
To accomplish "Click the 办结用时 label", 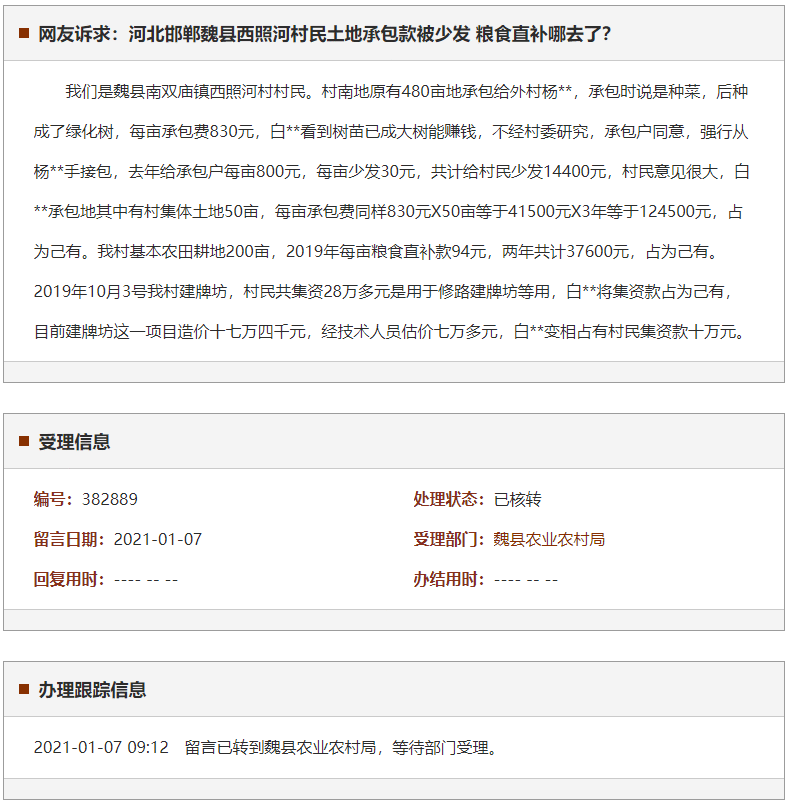I will (x=449, y=579).
